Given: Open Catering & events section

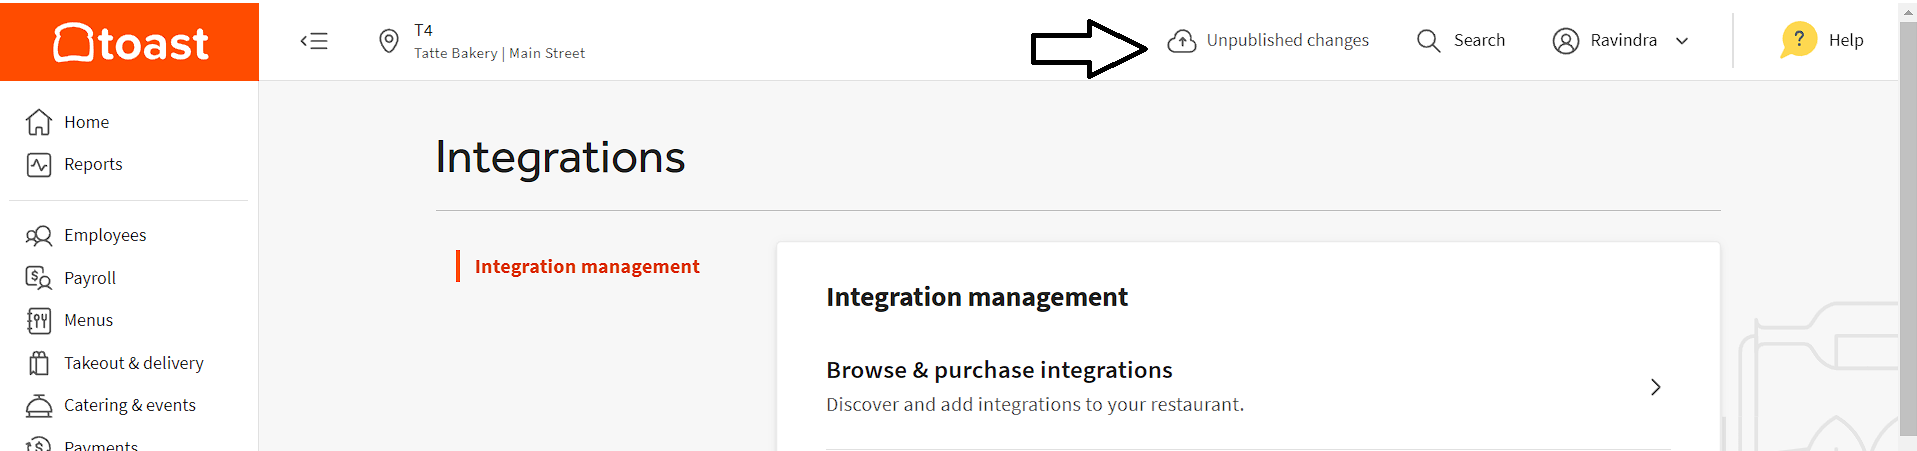Looking at the screenshot, I should click(x=130, y=405).
